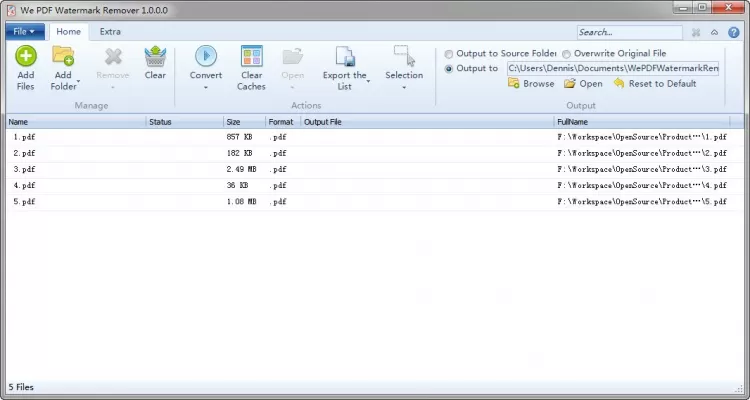The width and height of the screenshot is (750, 400).
Task: Select the Output to custom path option
Action: 449,68
